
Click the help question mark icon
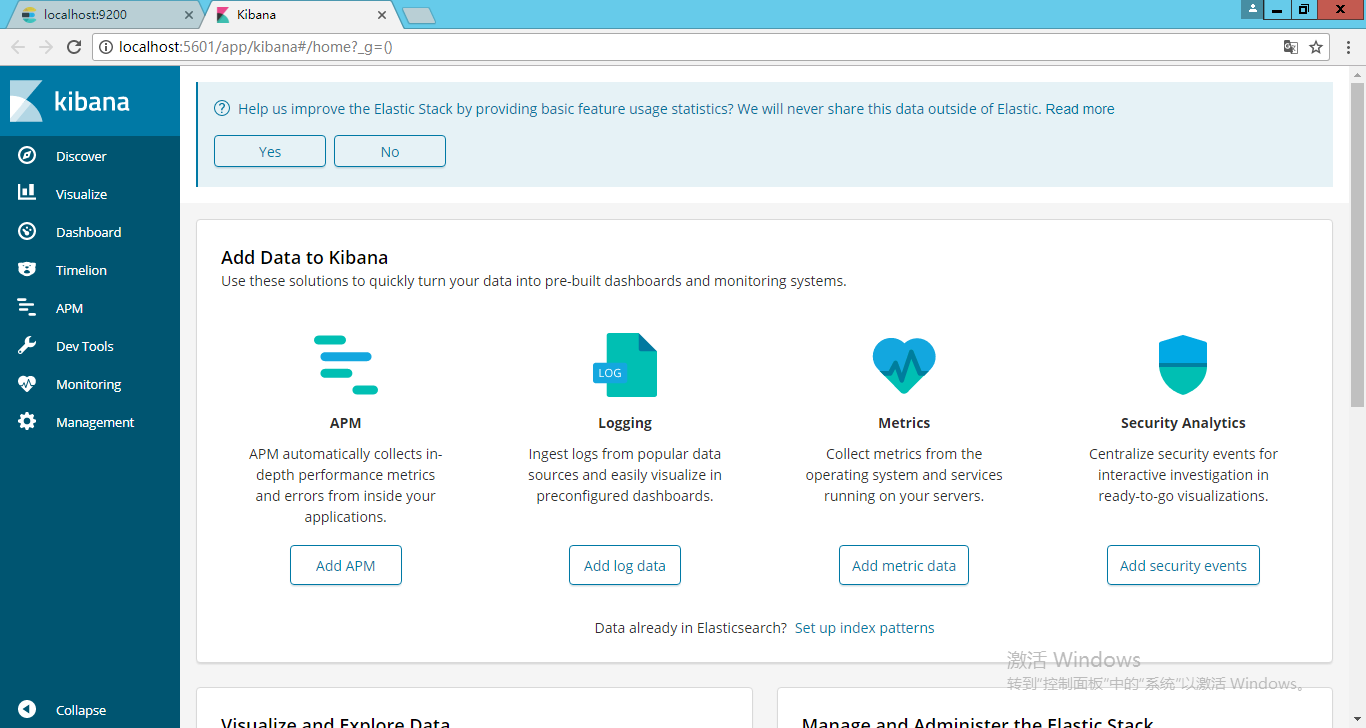coord(222,109)
